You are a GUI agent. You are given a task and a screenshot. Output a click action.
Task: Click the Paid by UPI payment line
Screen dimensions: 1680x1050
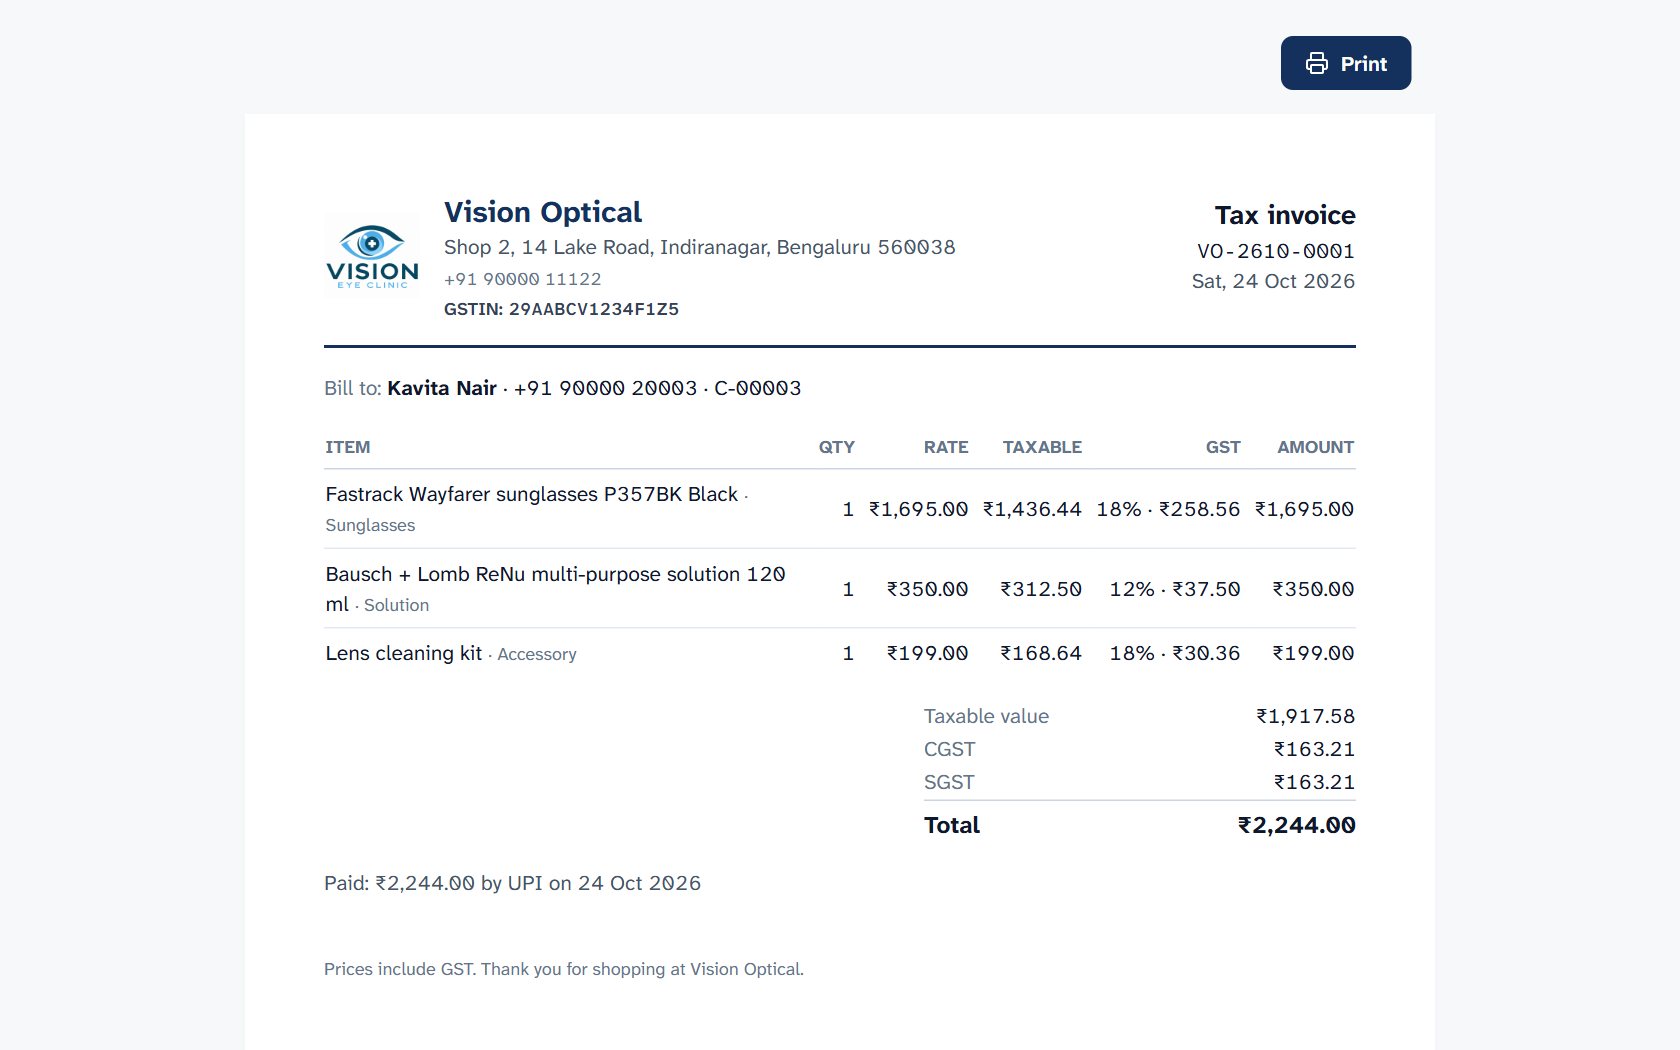coord(512,883)
